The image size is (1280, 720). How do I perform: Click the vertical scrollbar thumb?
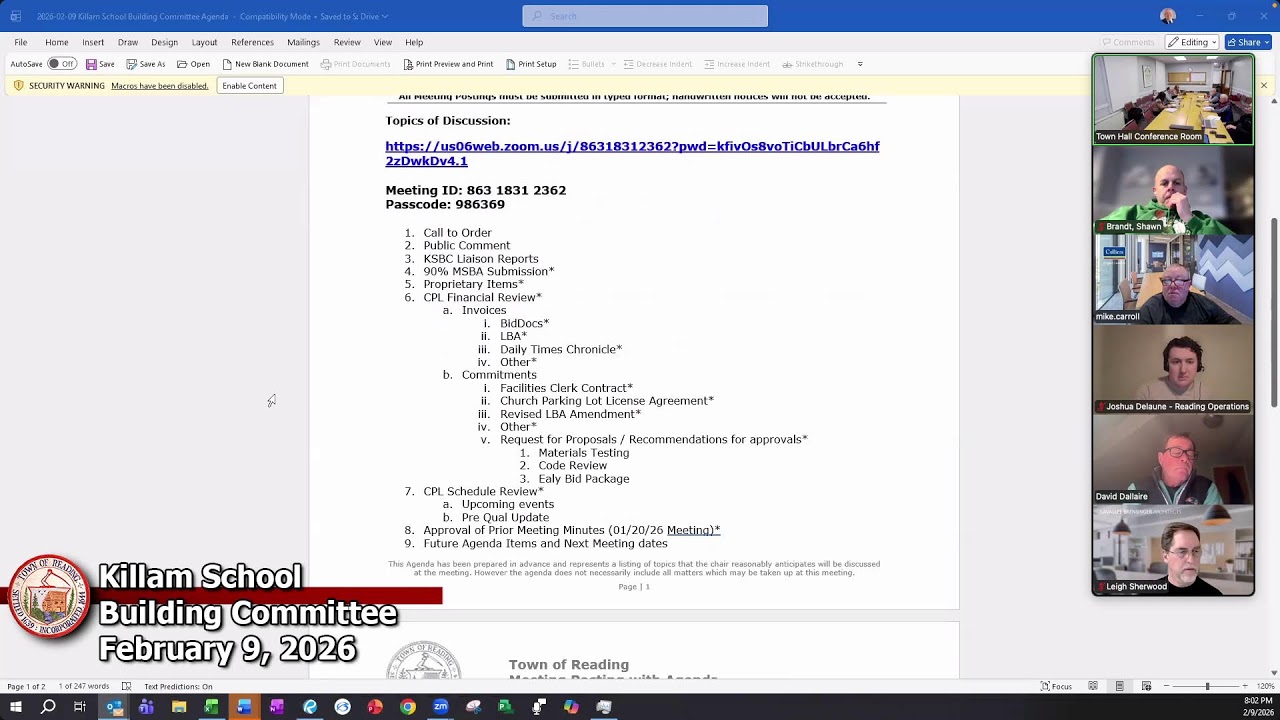[x=1274, y=312]
